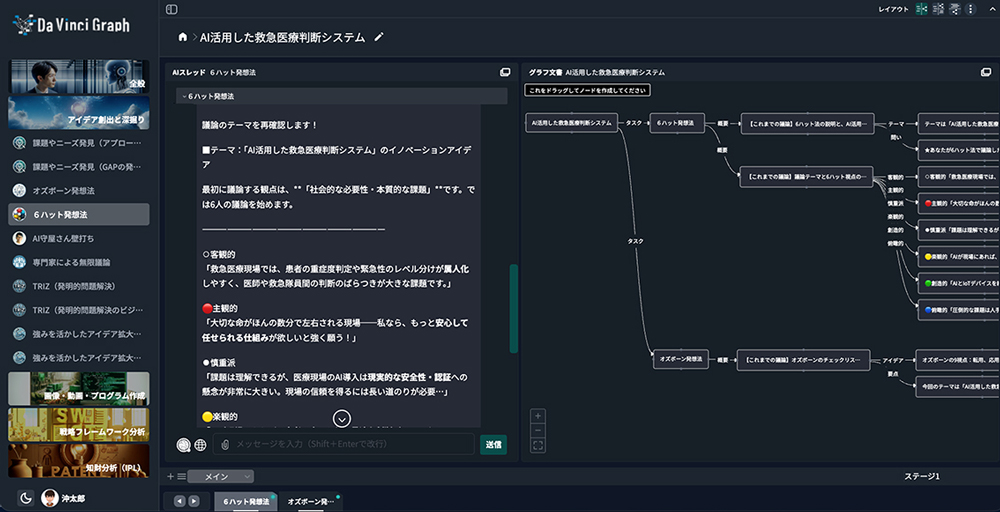Click the globe web search icon

click(x=200, y=445)
